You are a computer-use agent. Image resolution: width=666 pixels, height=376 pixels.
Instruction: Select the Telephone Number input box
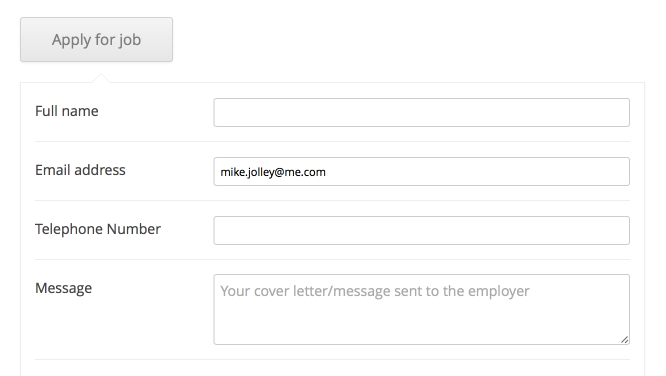[421, 231]
